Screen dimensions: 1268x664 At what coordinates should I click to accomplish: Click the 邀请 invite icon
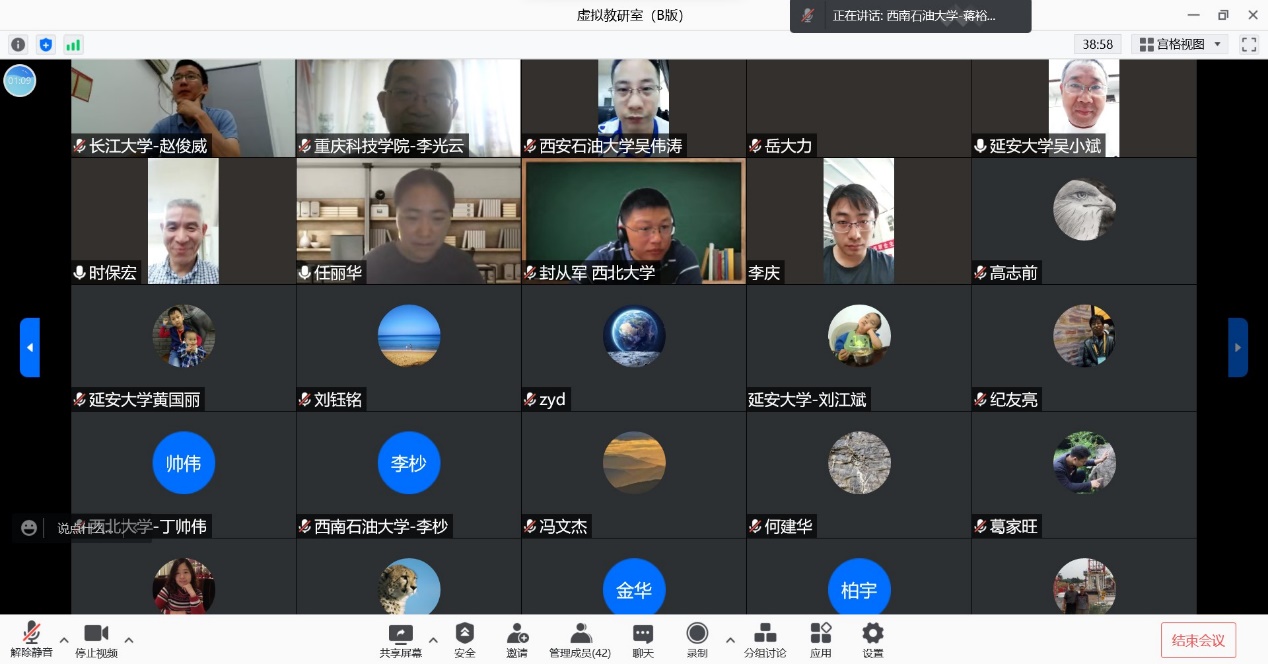(517, 639)
